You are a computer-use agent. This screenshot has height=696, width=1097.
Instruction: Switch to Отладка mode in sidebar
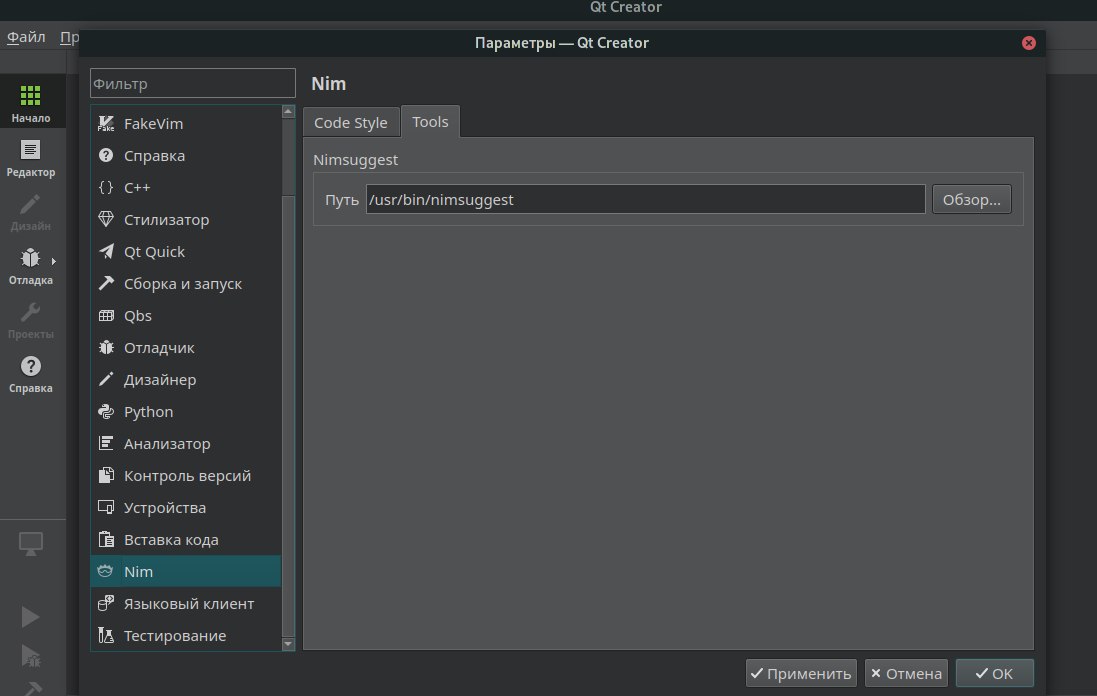coord(31,266)
